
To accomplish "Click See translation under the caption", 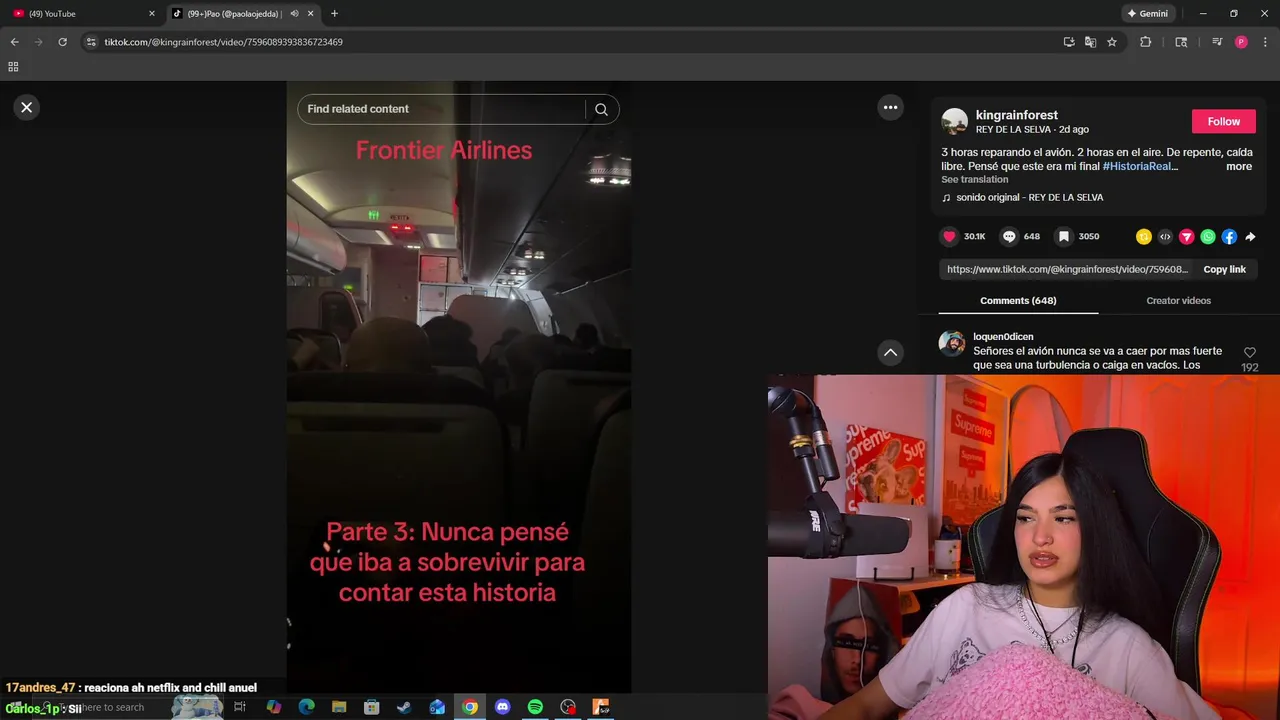I will coord(974,179).
